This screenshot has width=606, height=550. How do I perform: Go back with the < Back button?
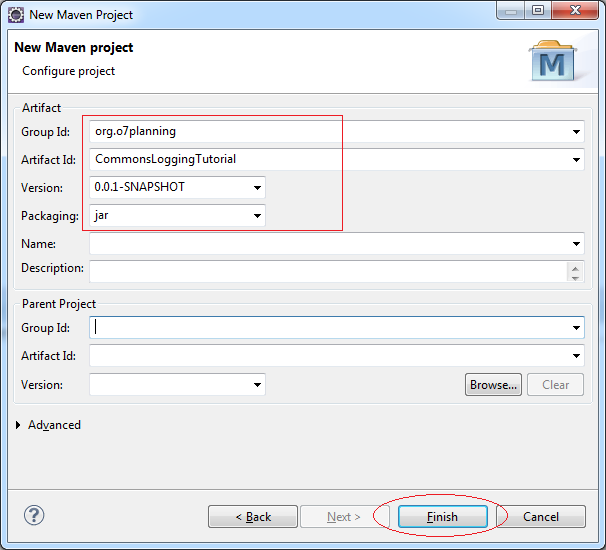tap(253, 516)
